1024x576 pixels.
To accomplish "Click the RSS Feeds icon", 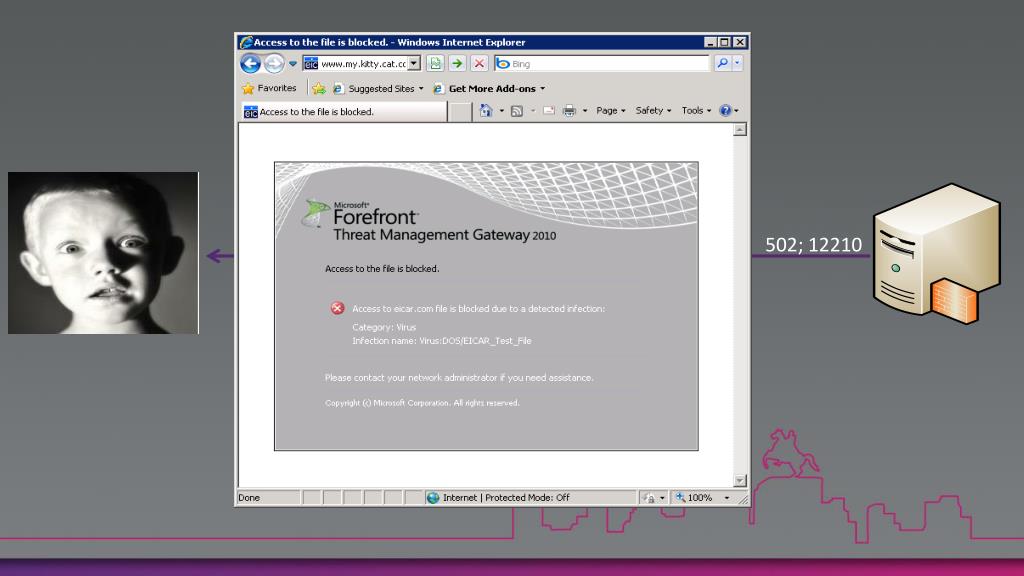I will [517, 110].
